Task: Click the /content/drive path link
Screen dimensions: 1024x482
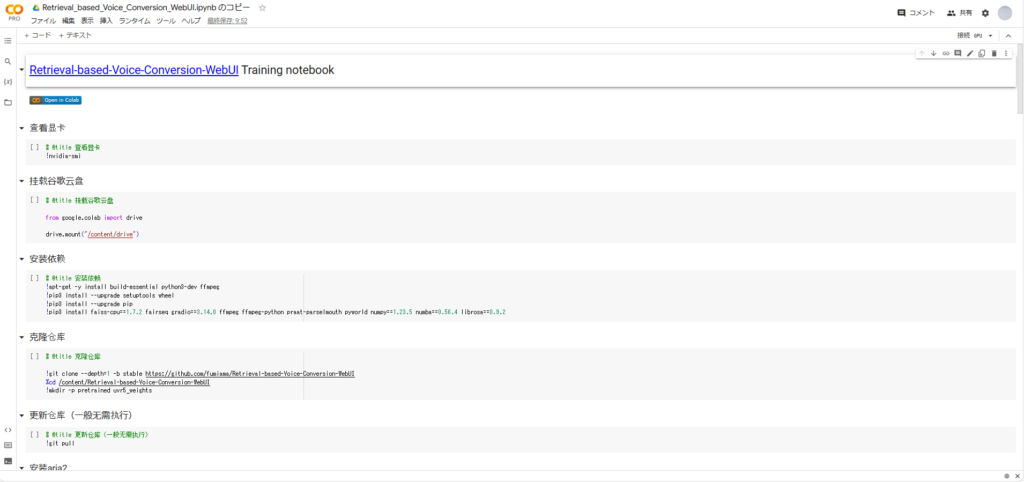Action: pyautogui.click(x=110, y=234)
